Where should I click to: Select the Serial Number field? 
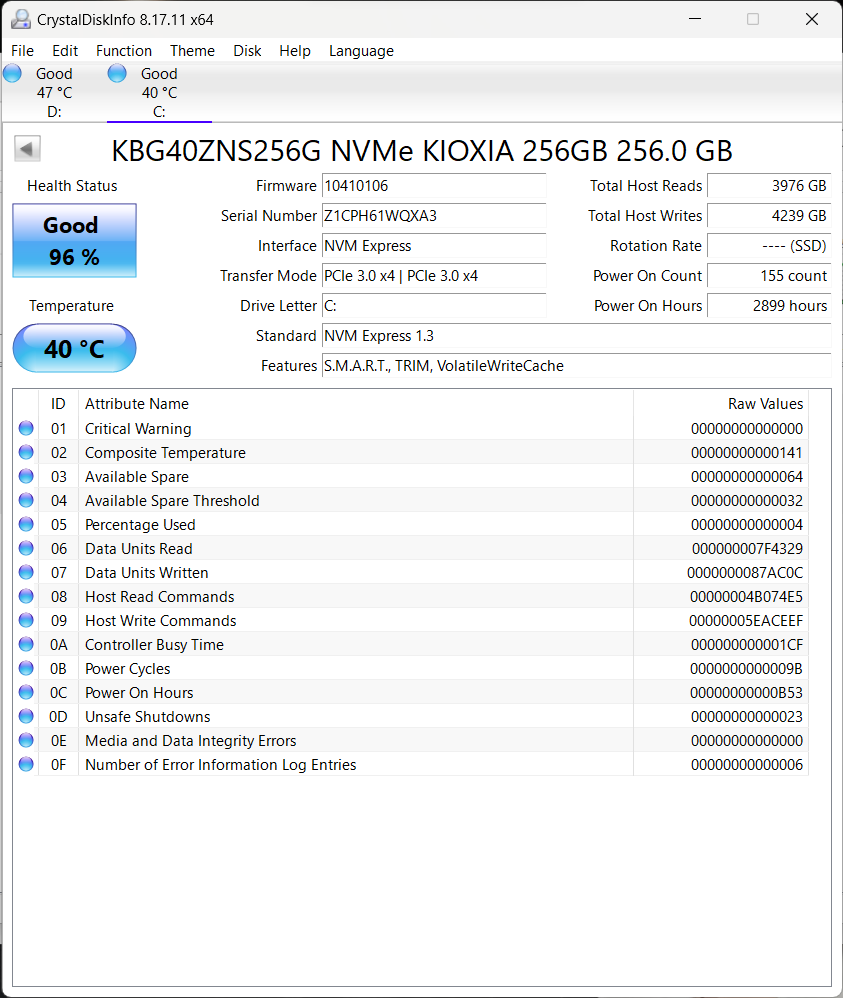[x=433, y=216]
